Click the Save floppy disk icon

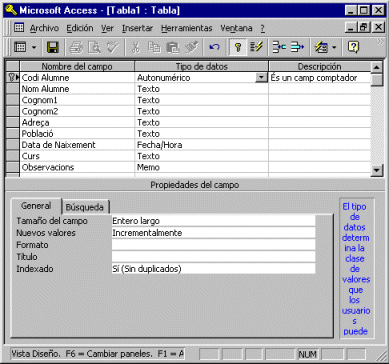pyautogui.click(x=53, y=47)
